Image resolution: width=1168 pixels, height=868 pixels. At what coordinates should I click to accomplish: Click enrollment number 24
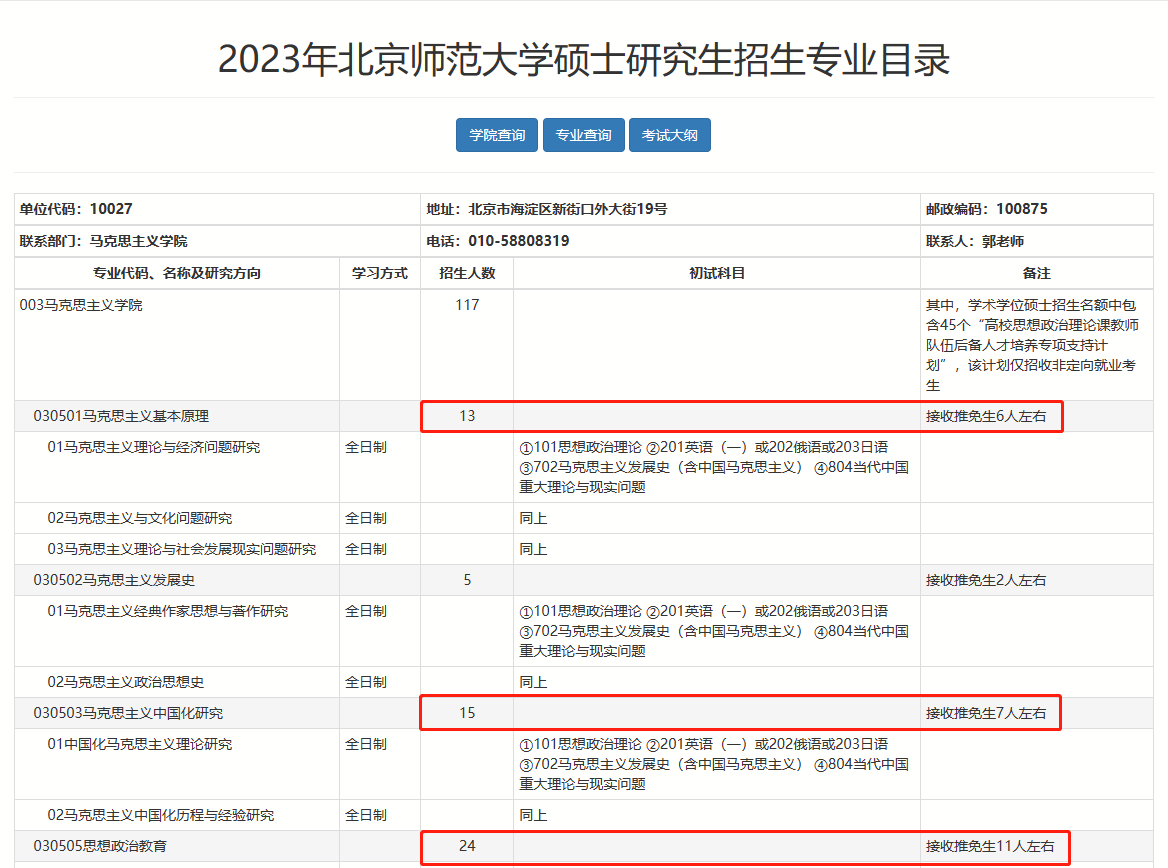pyautogui.click(x=467, y=846)
